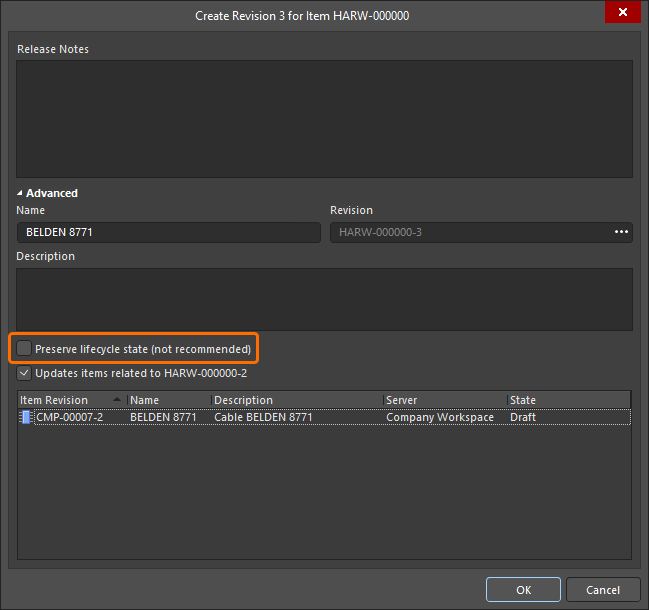Sort table by the State column header
Image resolution: width=649 pixels, height=610 pixels.
point(569,400)
